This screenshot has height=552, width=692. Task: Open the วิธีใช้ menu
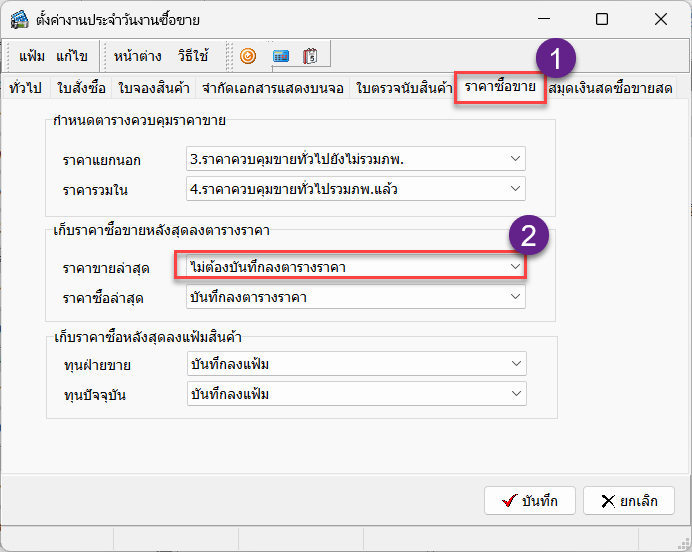pyautogui.click(x=193, y=56)
